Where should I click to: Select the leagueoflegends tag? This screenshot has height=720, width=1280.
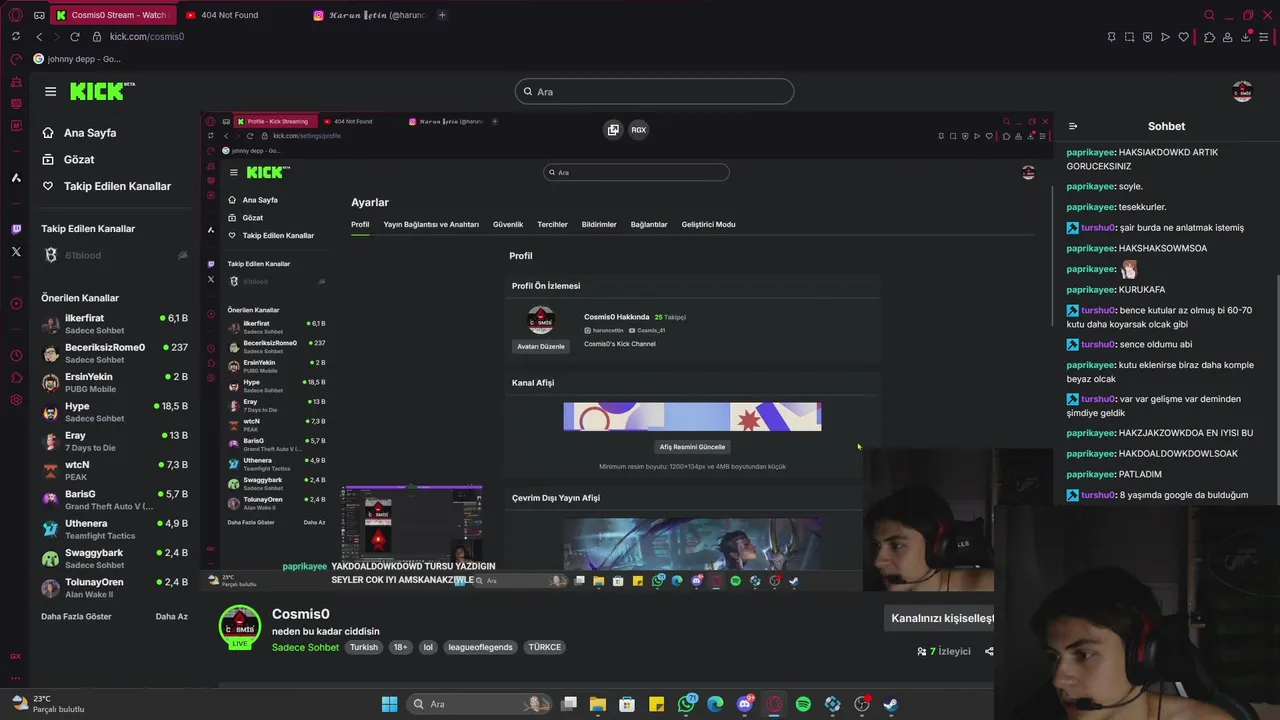(480, 647)
